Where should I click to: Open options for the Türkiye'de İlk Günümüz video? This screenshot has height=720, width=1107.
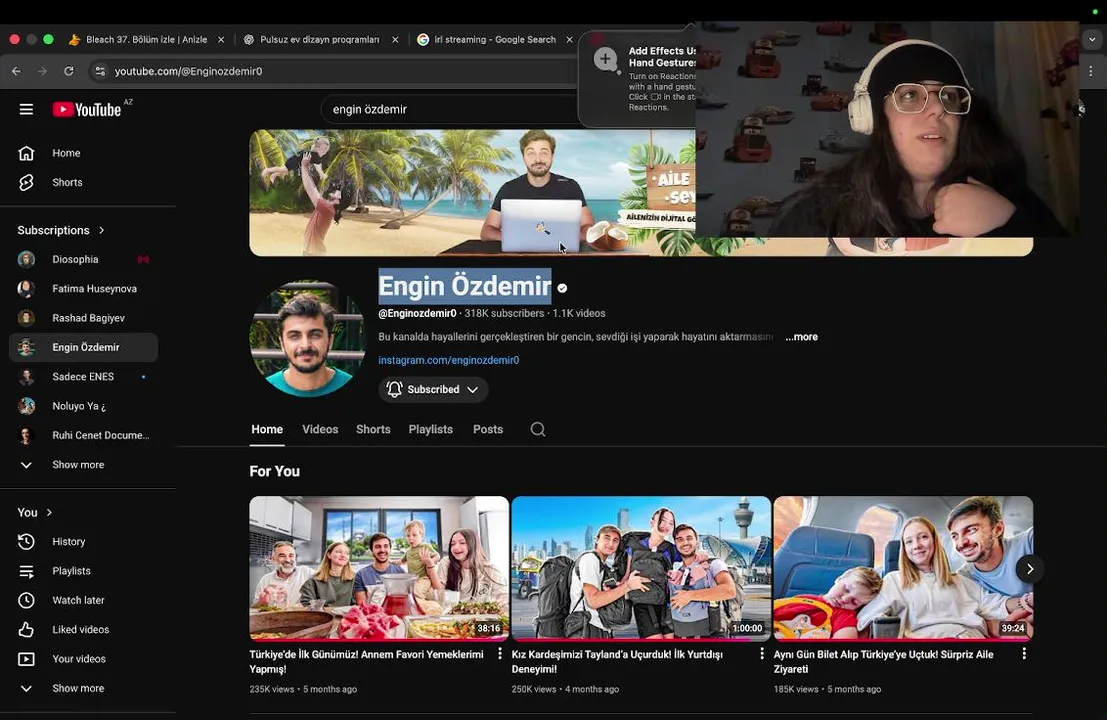[500, 654]
